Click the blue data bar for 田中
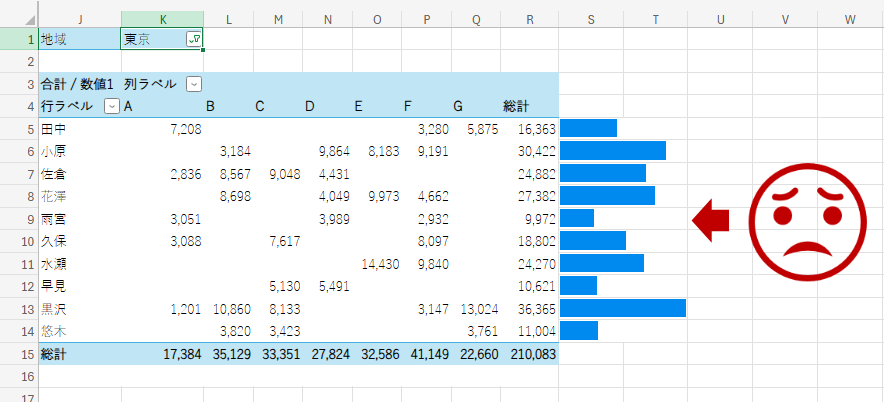 588,128
